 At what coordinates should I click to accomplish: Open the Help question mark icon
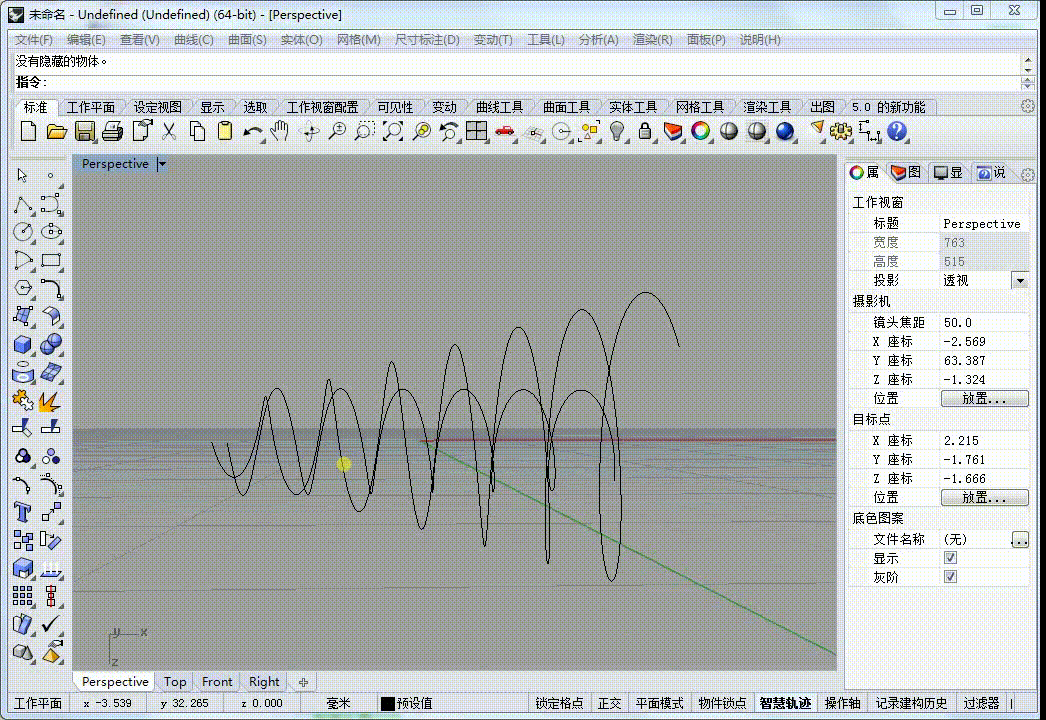coord(897,131)
